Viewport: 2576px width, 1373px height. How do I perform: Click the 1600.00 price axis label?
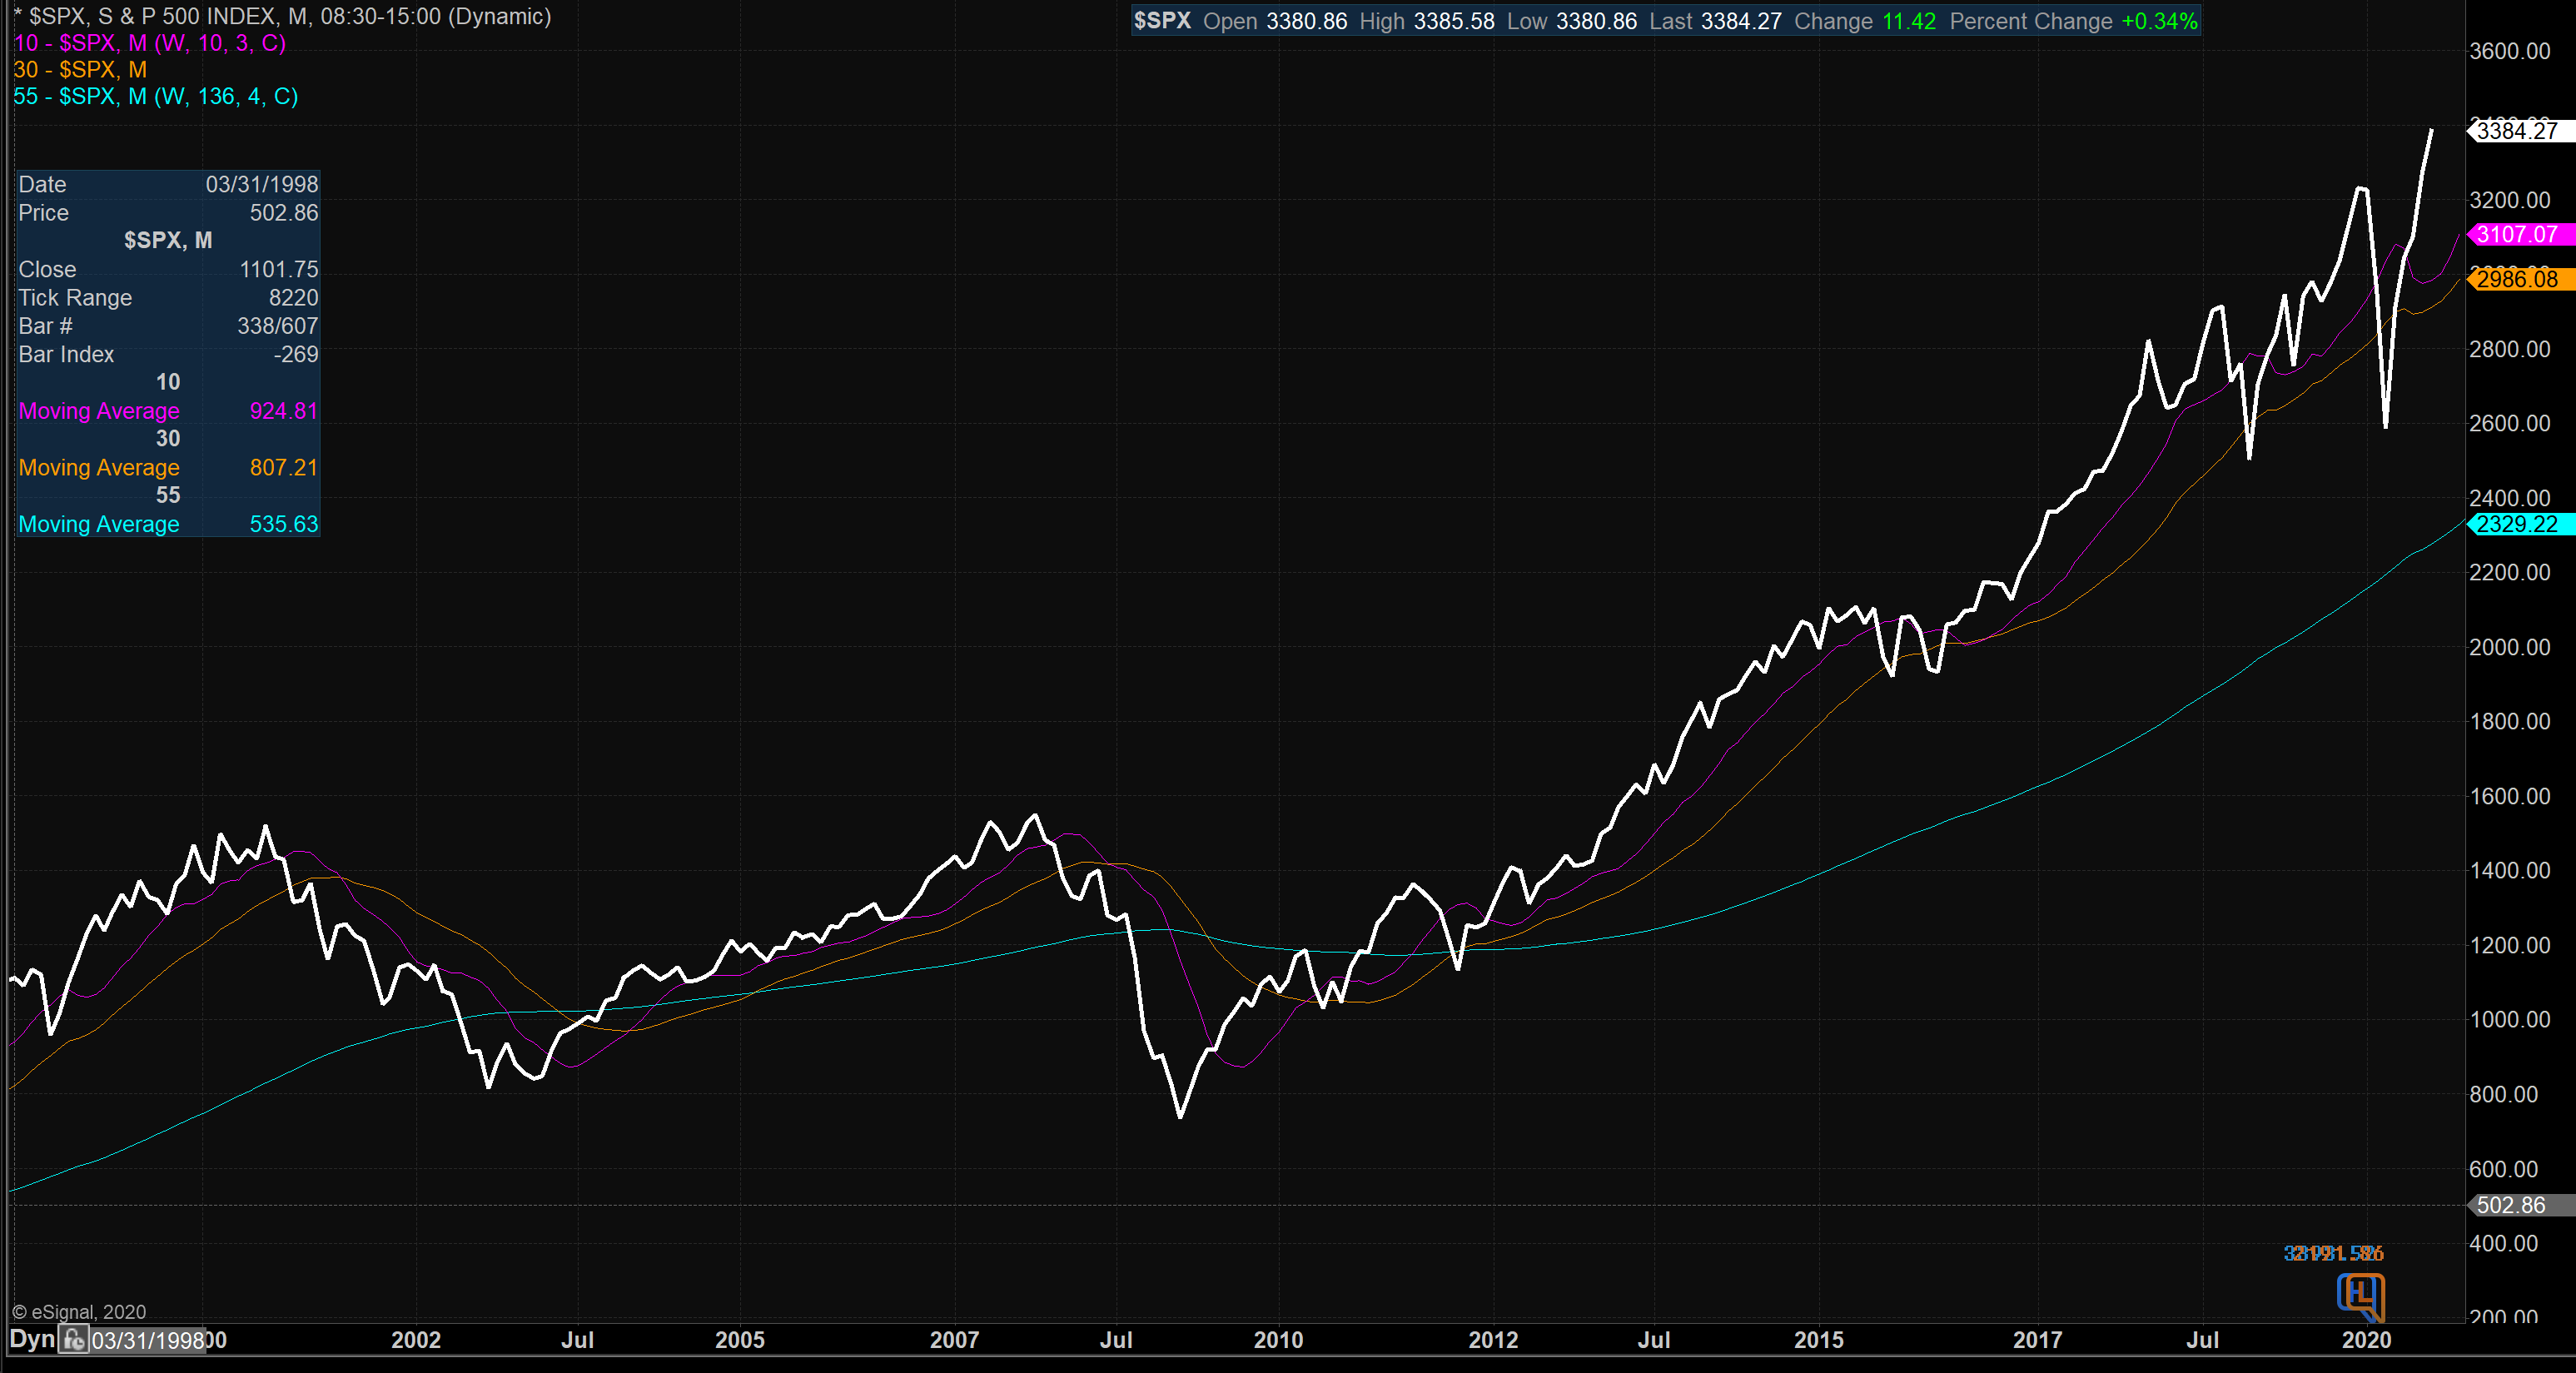click(x=2510, y=796)
